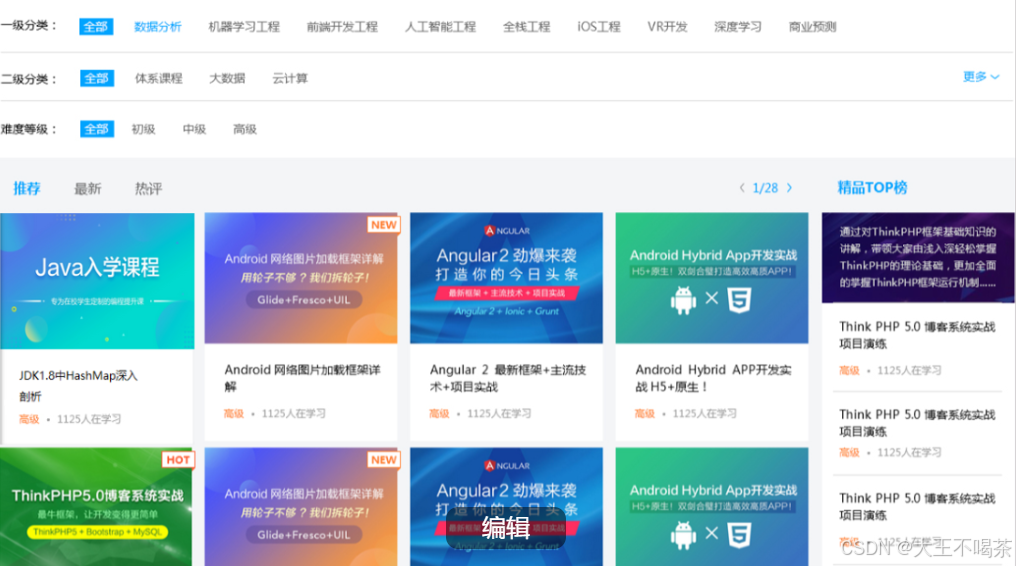Open second-row Android Hybrid App thumbnail
The height and width of the screenshot is (566, 1016).
[712, 507]
